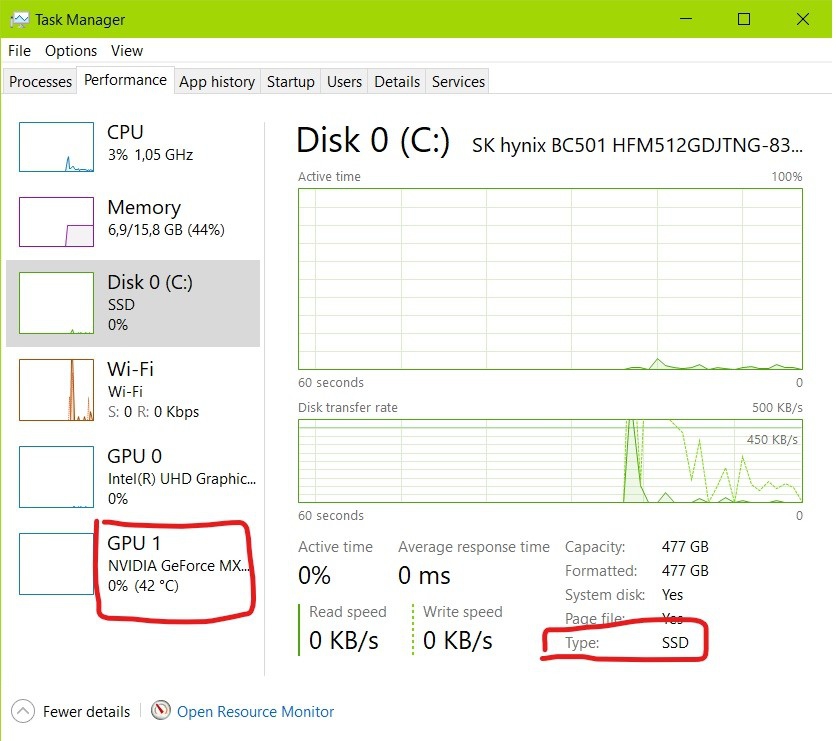Click the Disk 0 active time graph

[x=549, y=278]
